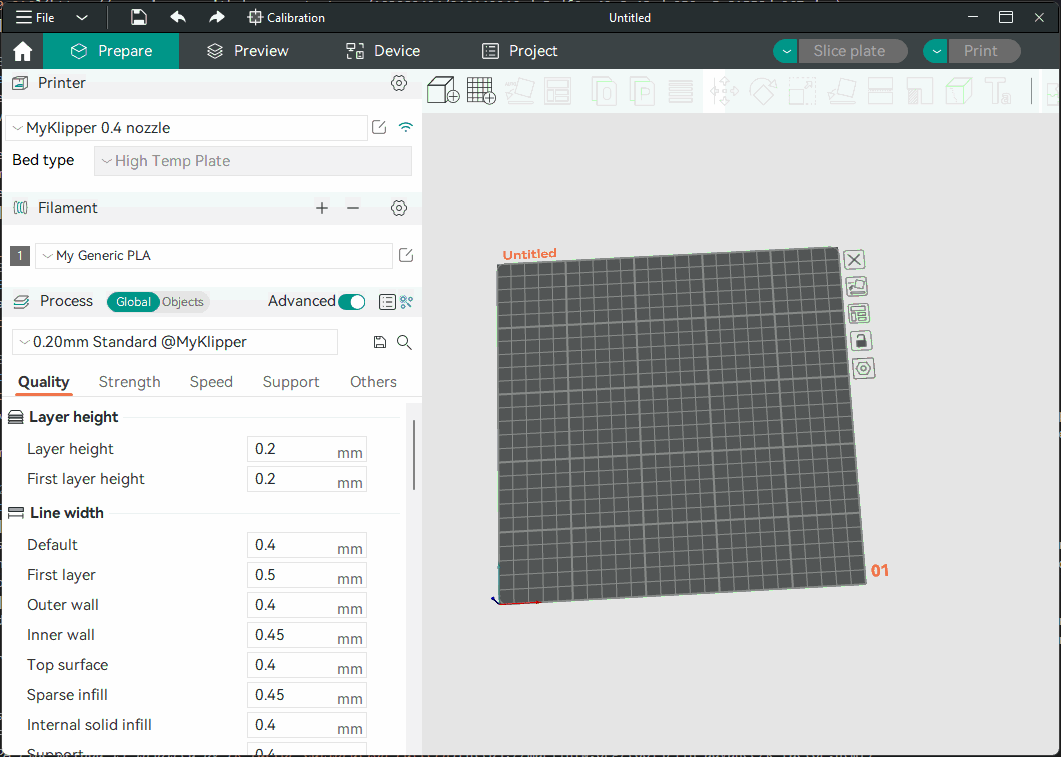
Task: Switch to the Preview tab
Action: click(247, 51)
